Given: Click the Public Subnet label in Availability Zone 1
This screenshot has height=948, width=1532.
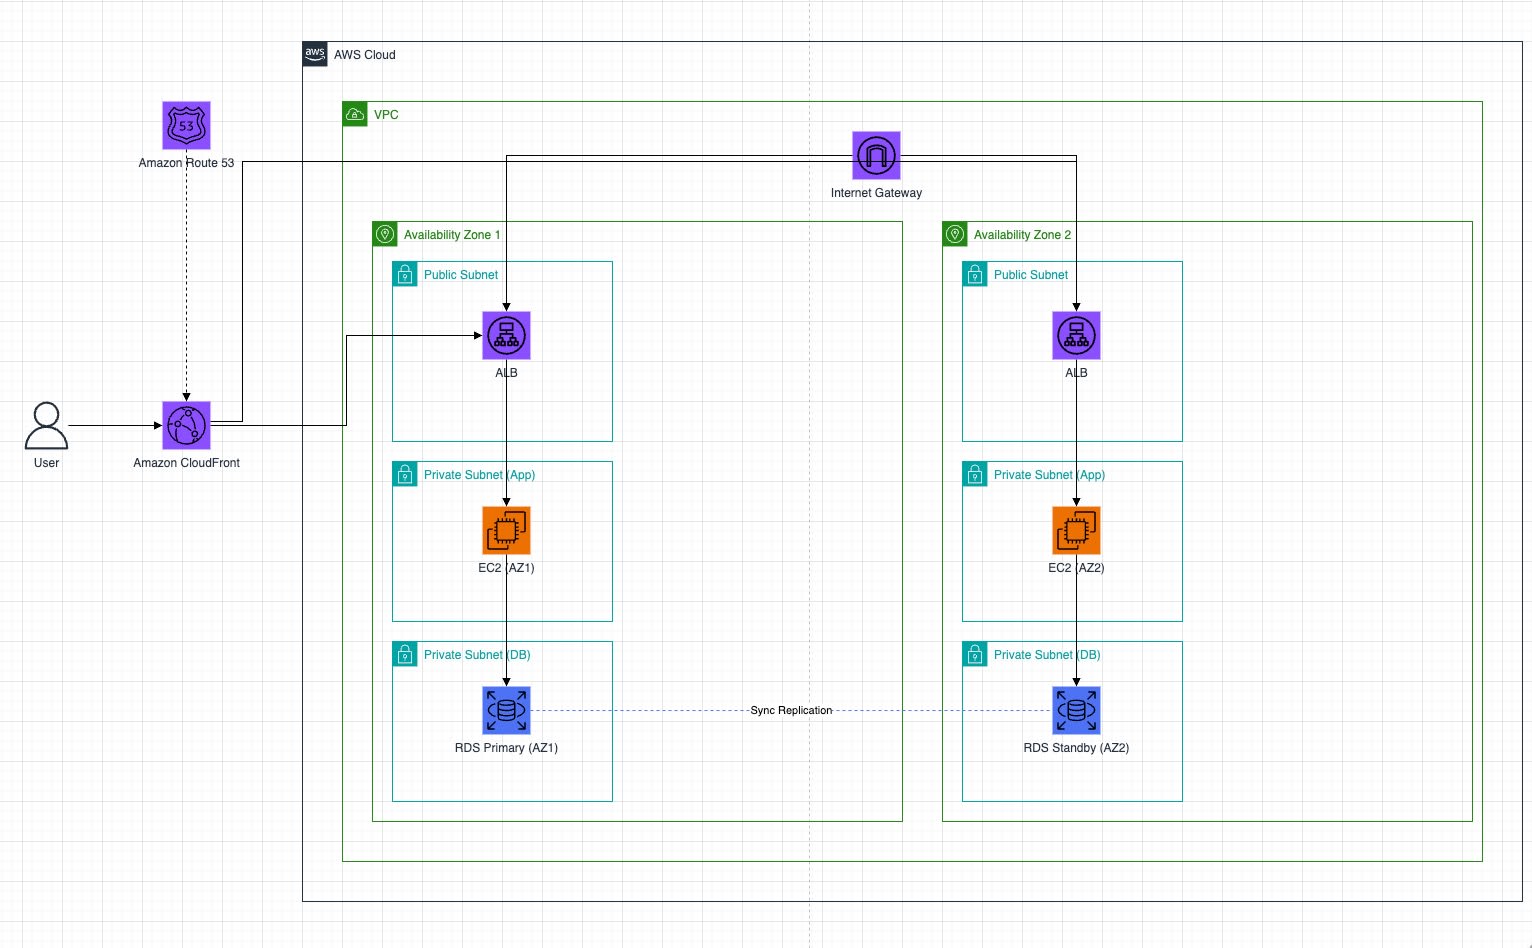Looking at the screenshot, I should point(461,275).
